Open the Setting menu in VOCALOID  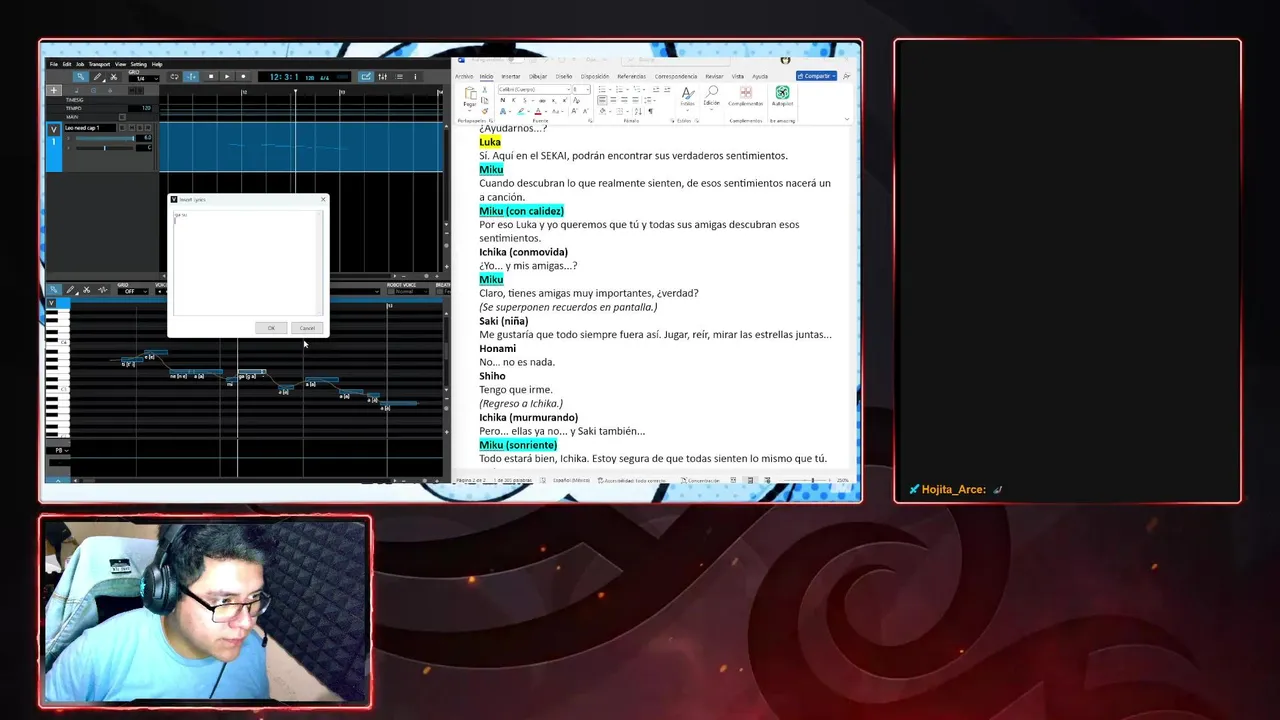[138, 64]
